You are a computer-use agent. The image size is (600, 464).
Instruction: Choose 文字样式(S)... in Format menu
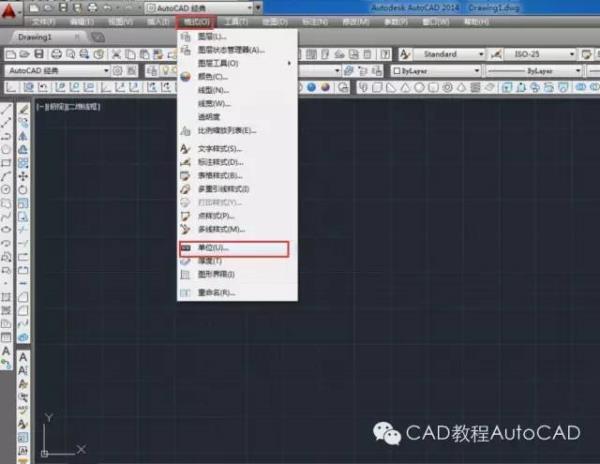(237, 149)
